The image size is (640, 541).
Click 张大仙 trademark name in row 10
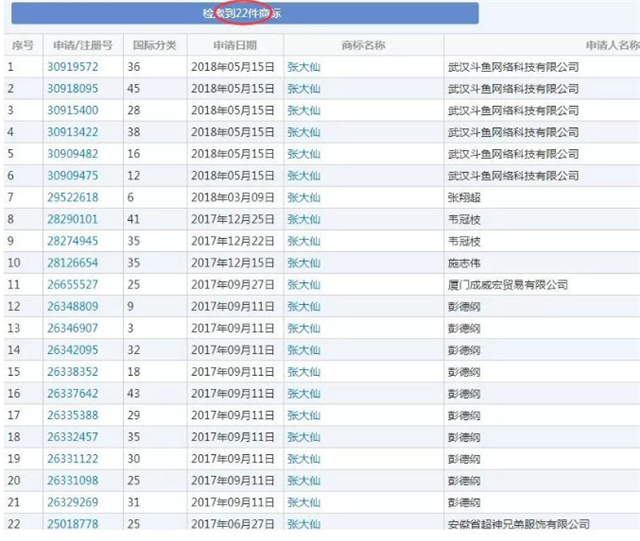click(304, 263)
